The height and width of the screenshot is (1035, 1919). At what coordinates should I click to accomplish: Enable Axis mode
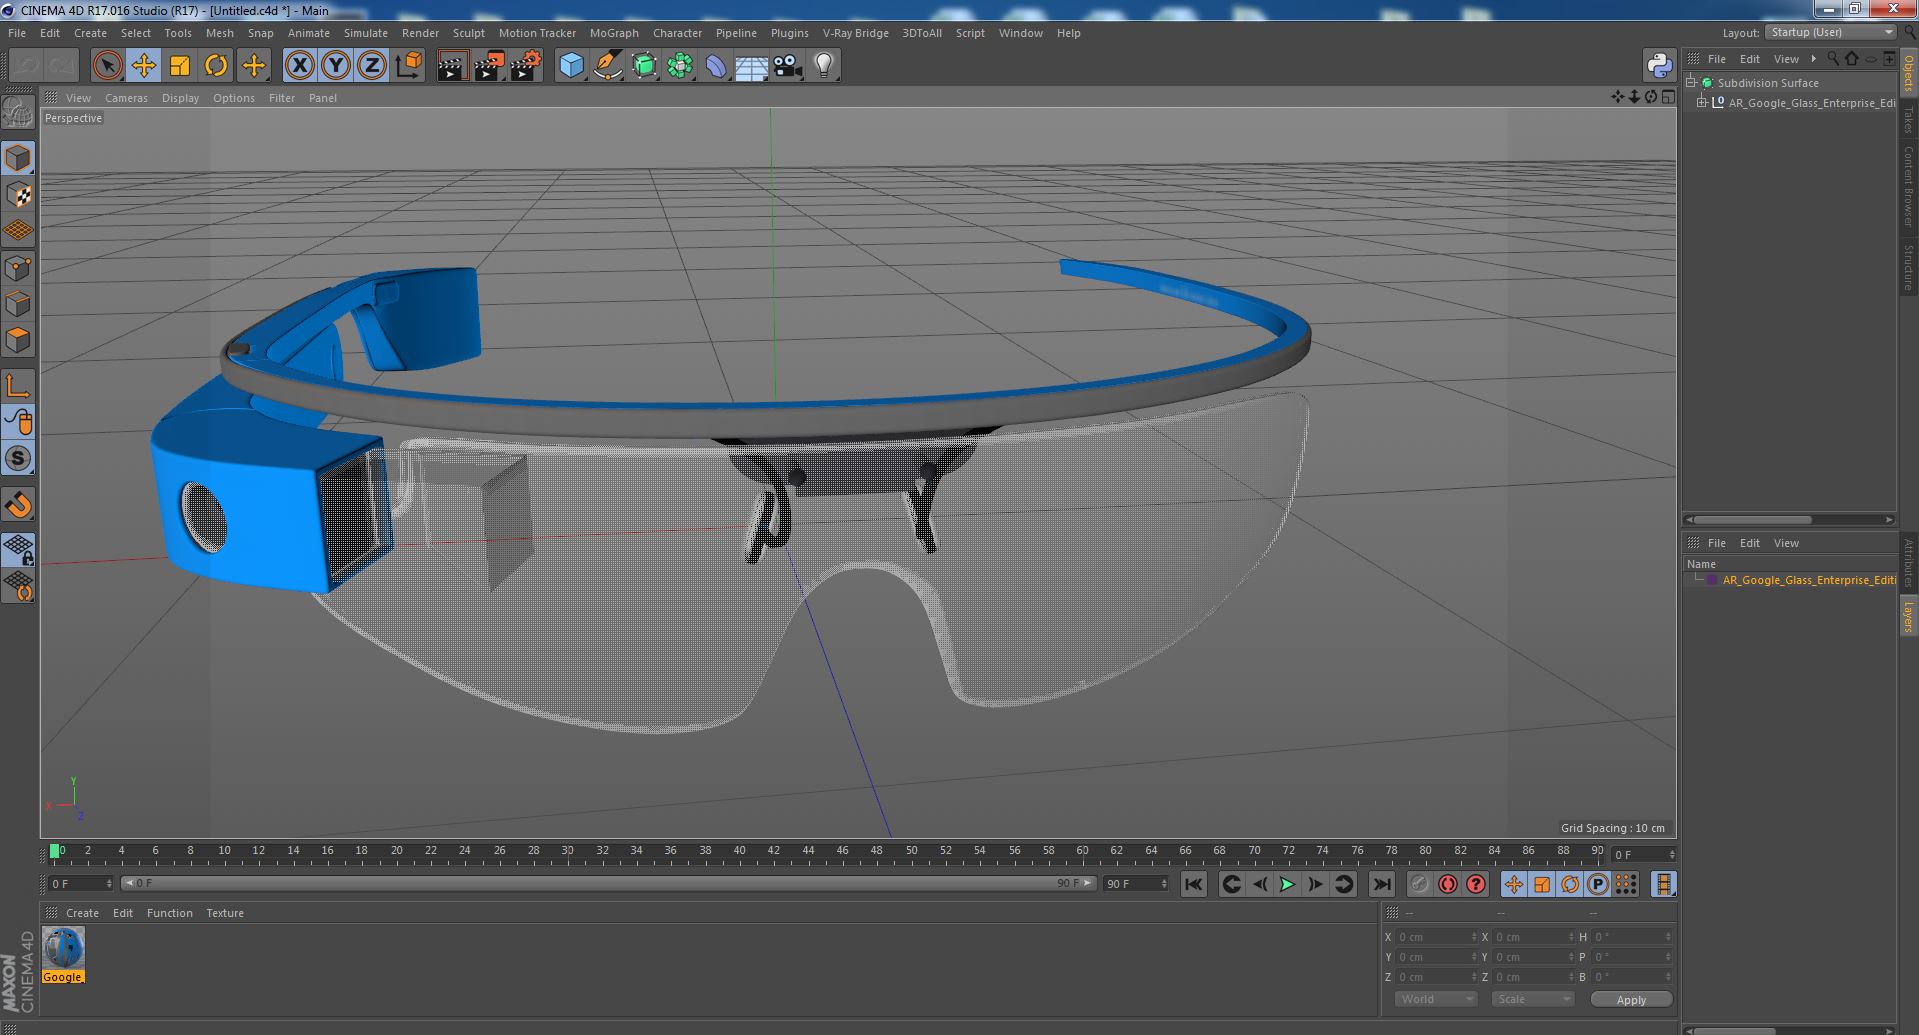(18, 386)
